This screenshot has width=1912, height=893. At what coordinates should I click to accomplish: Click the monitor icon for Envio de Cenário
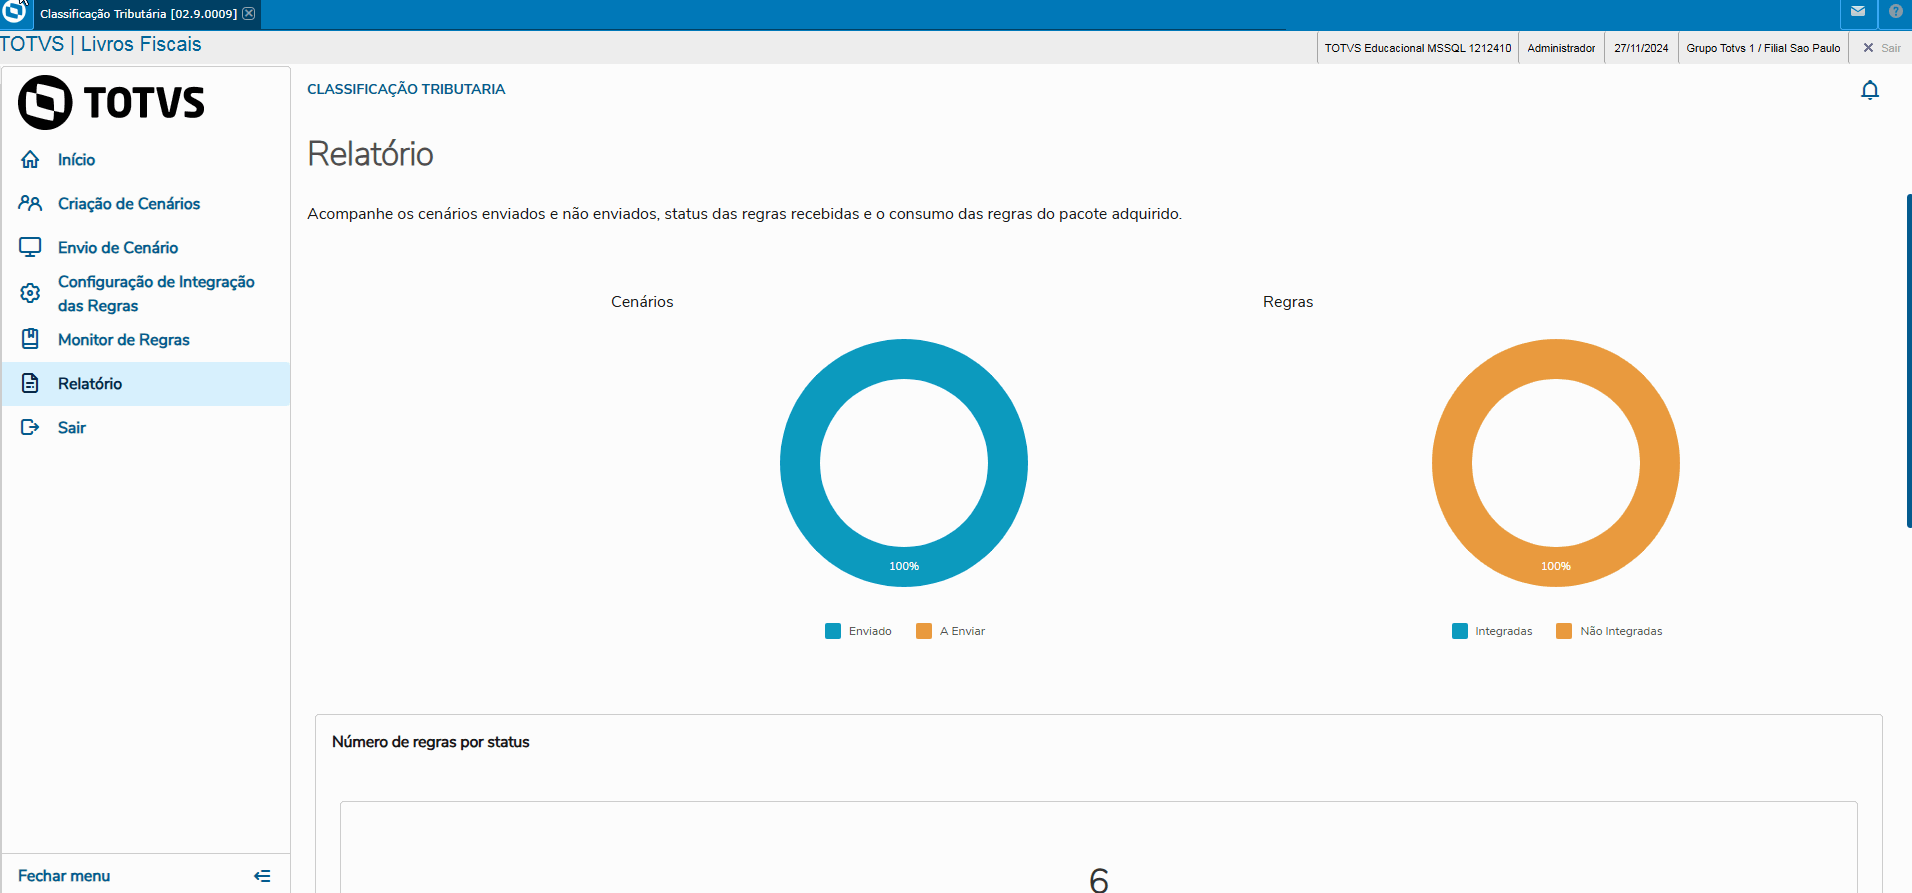pyautogui.click(x=30, y=248)
